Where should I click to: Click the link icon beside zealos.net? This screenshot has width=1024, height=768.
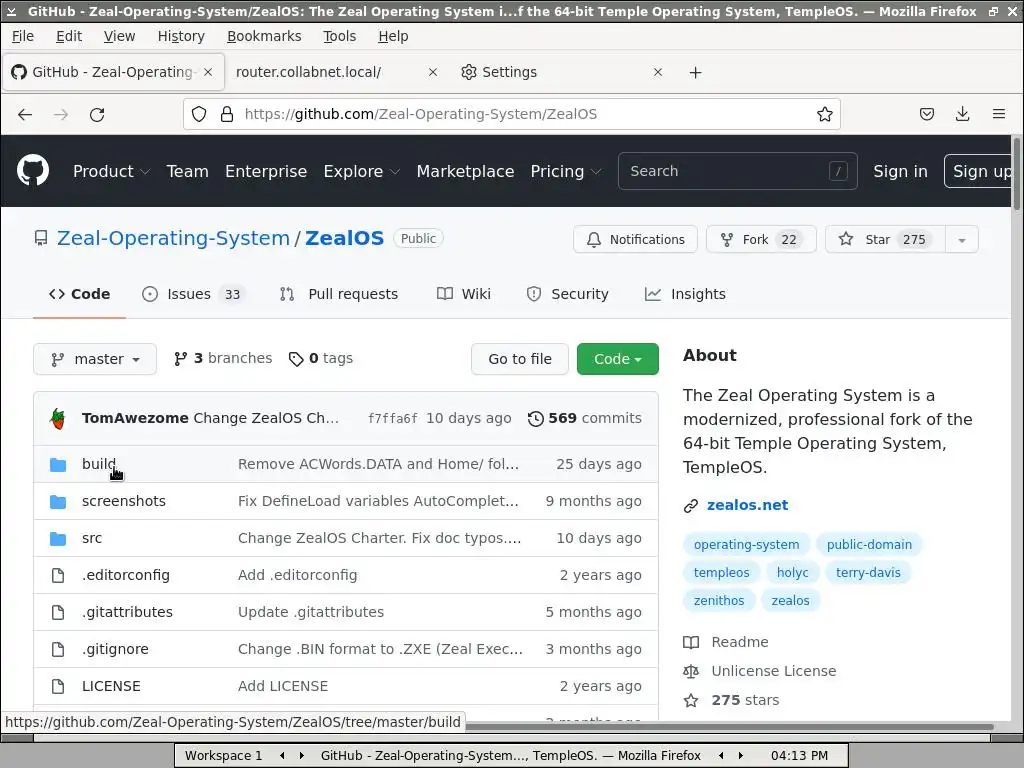coord(690,505)
